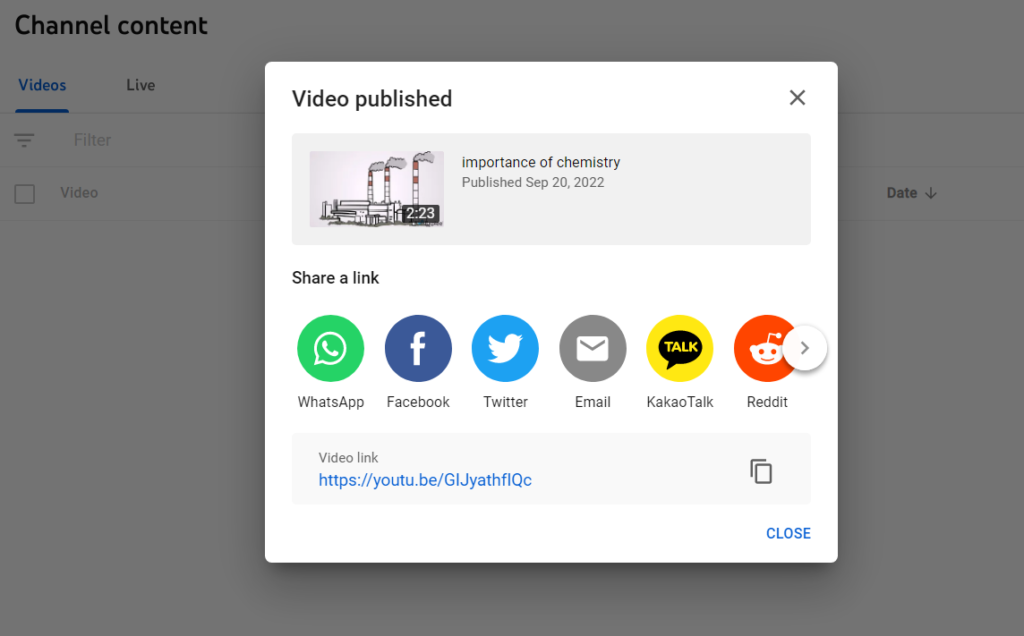Focus the Filter input field

coord(92,140)
